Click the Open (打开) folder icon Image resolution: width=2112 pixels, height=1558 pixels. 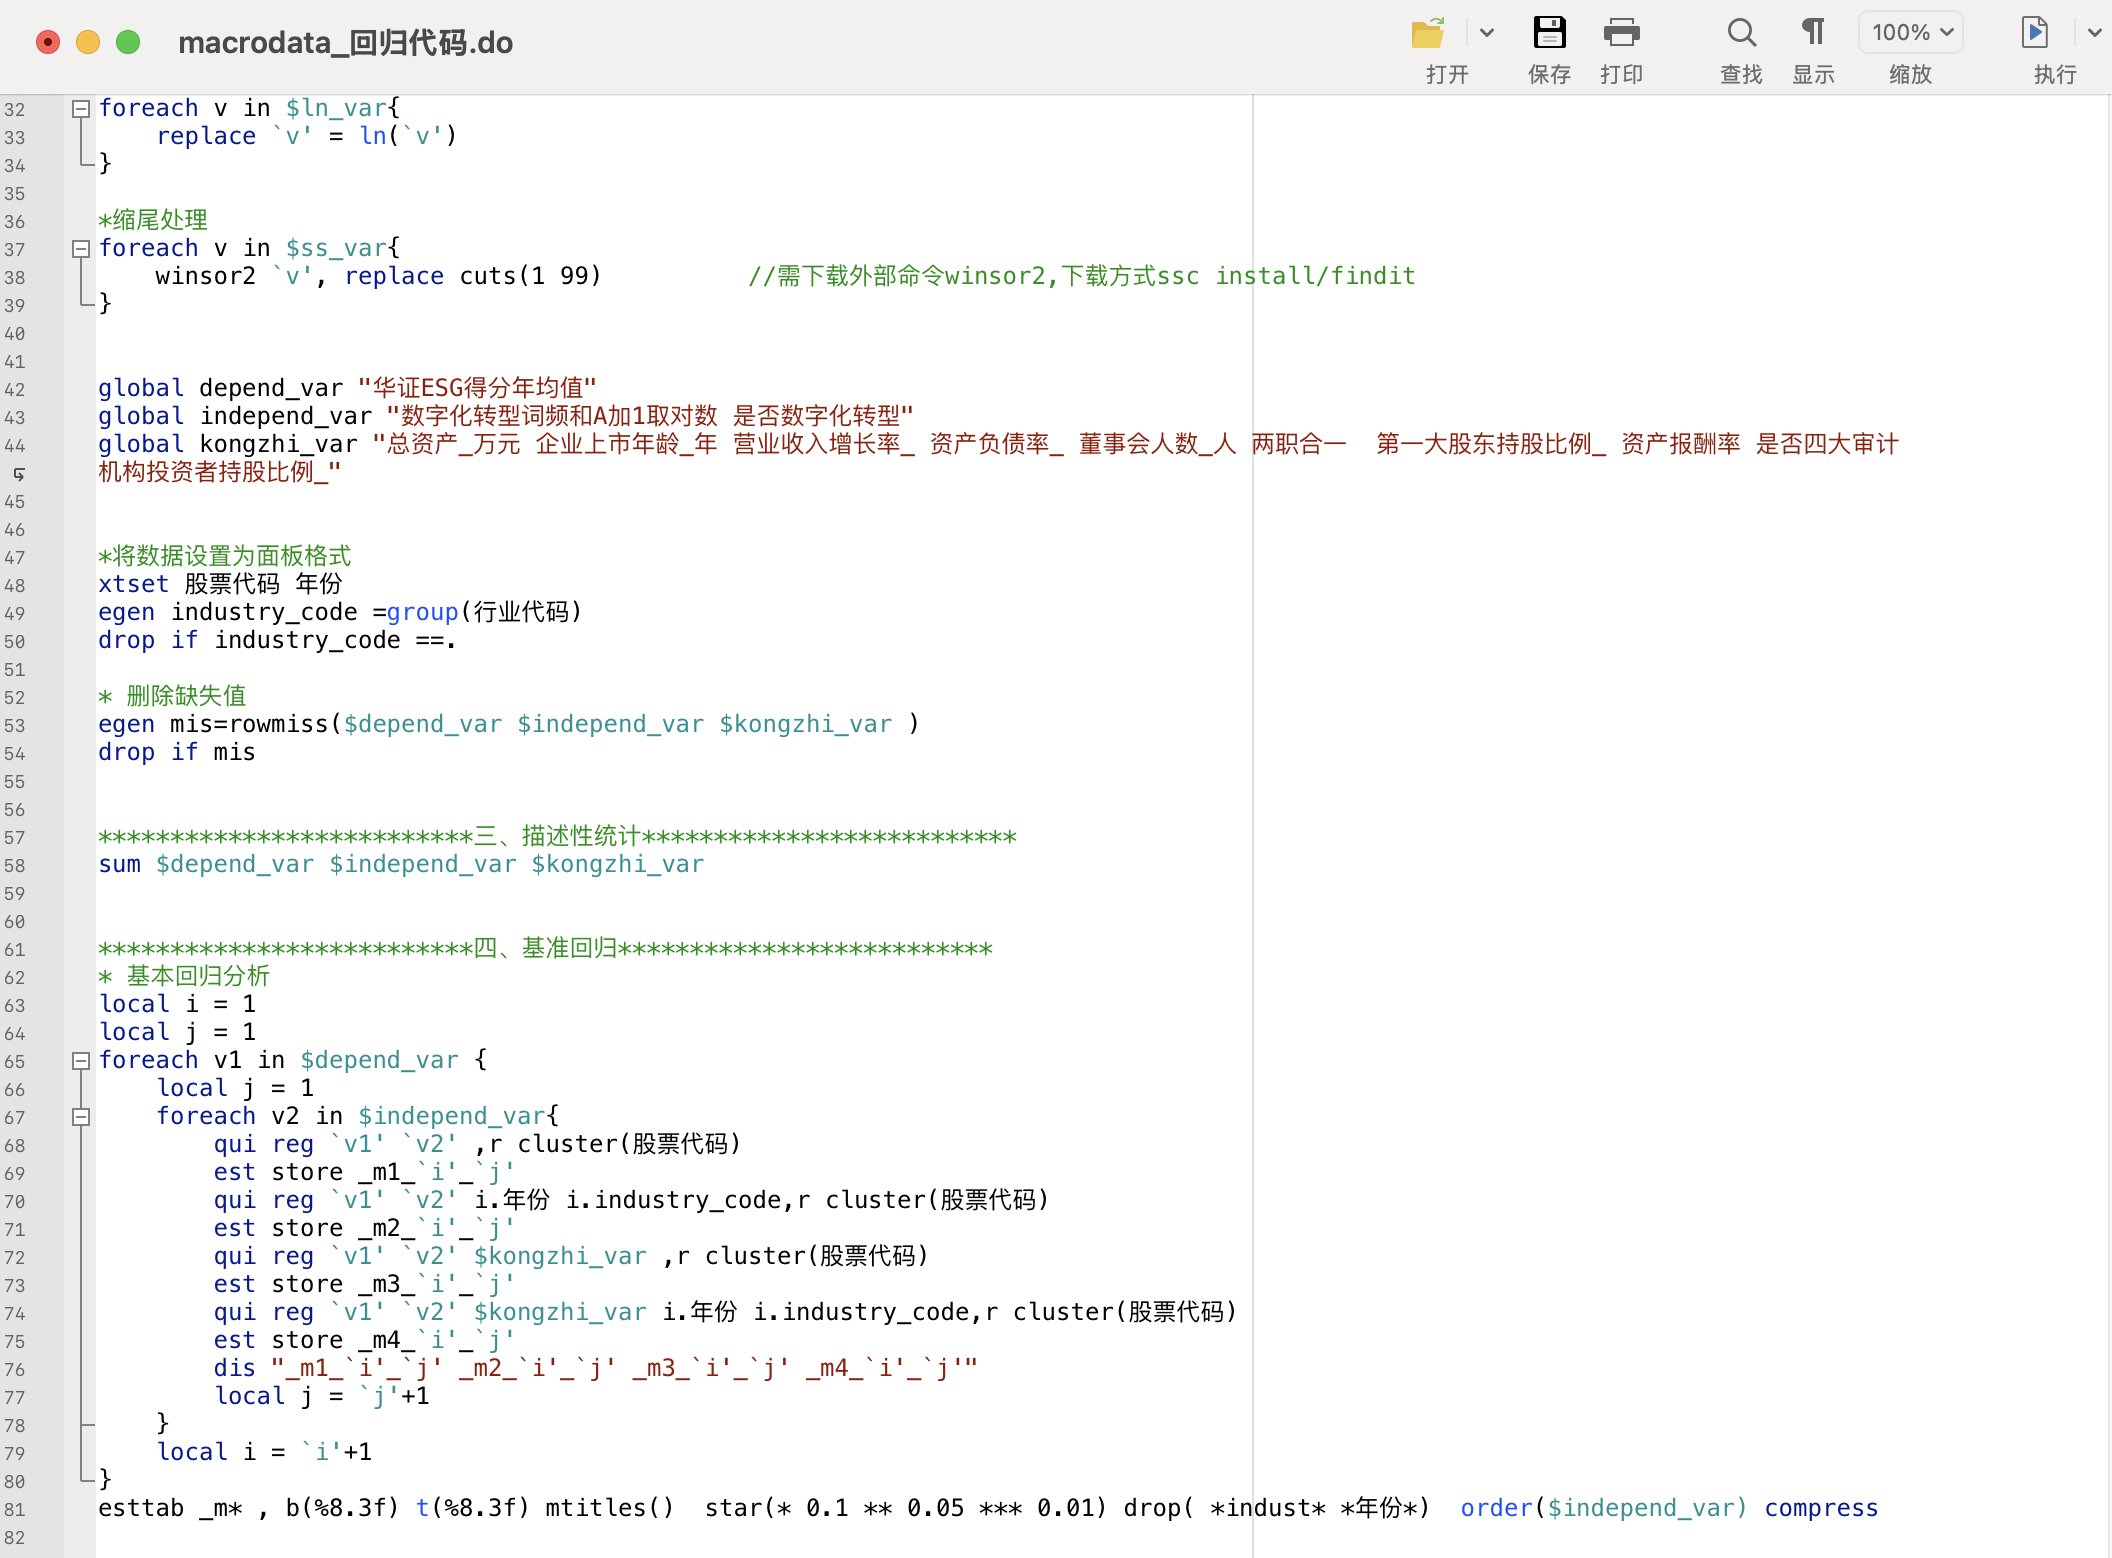[x=1428, y=33]
